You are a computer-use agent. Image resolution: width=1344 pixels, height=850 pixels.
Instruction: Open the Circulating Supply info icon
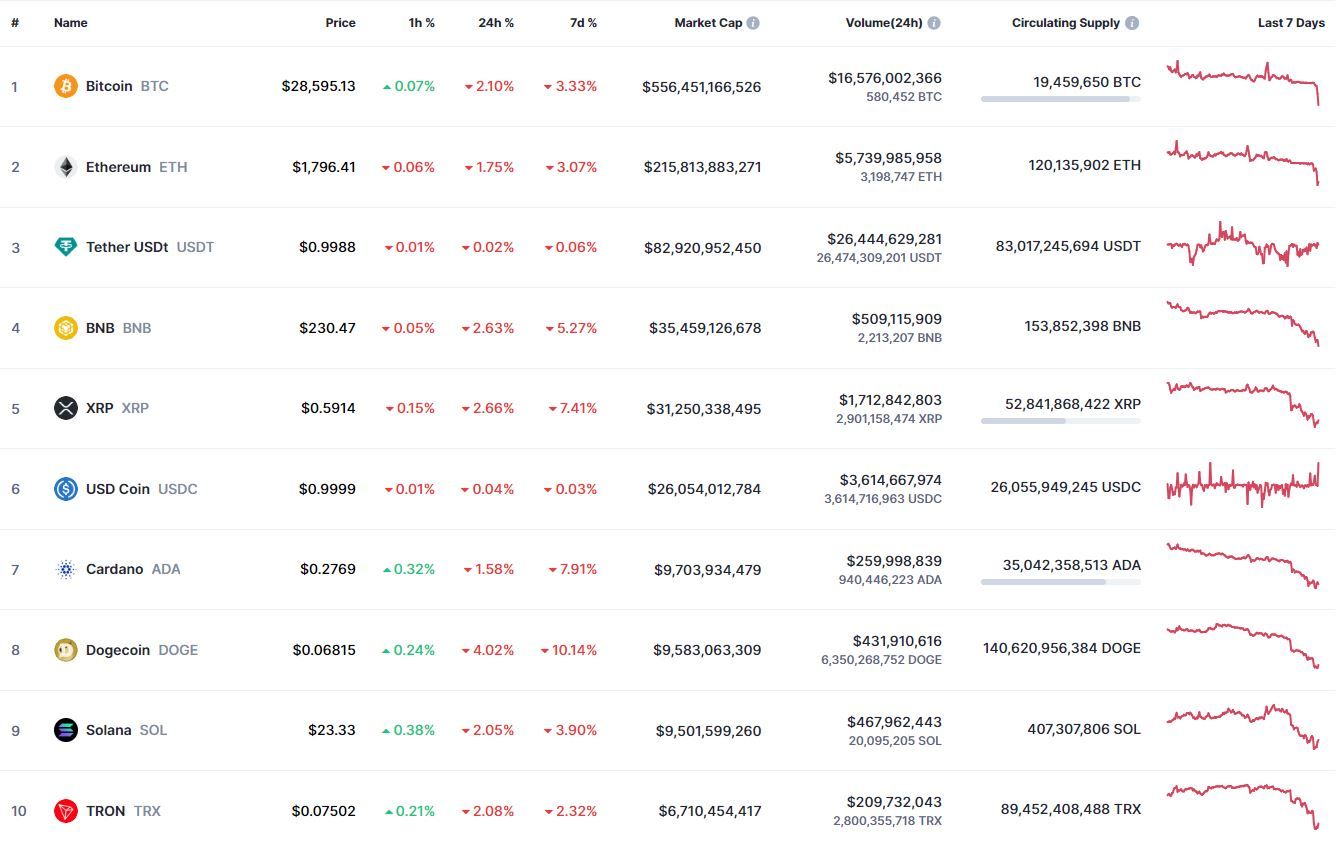1132,23
